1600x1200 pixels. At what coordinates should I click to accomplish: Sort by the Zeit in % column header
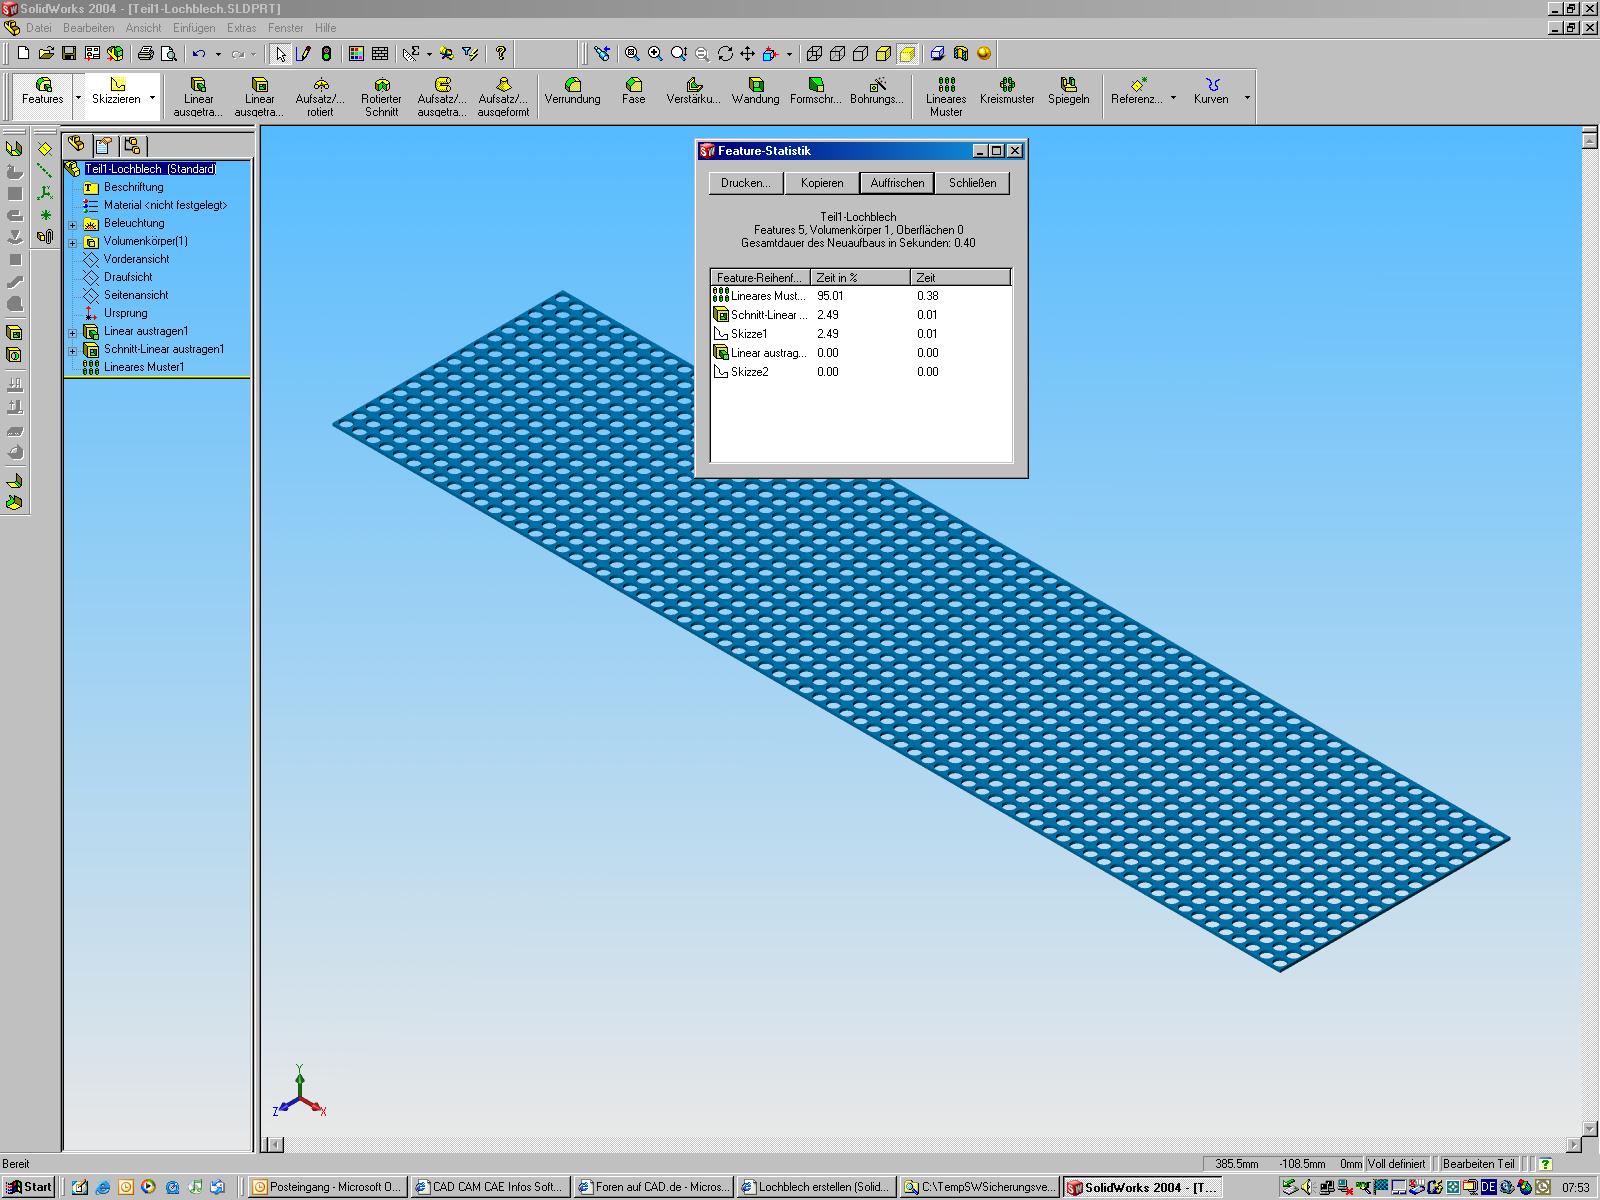tap(860, 277)
